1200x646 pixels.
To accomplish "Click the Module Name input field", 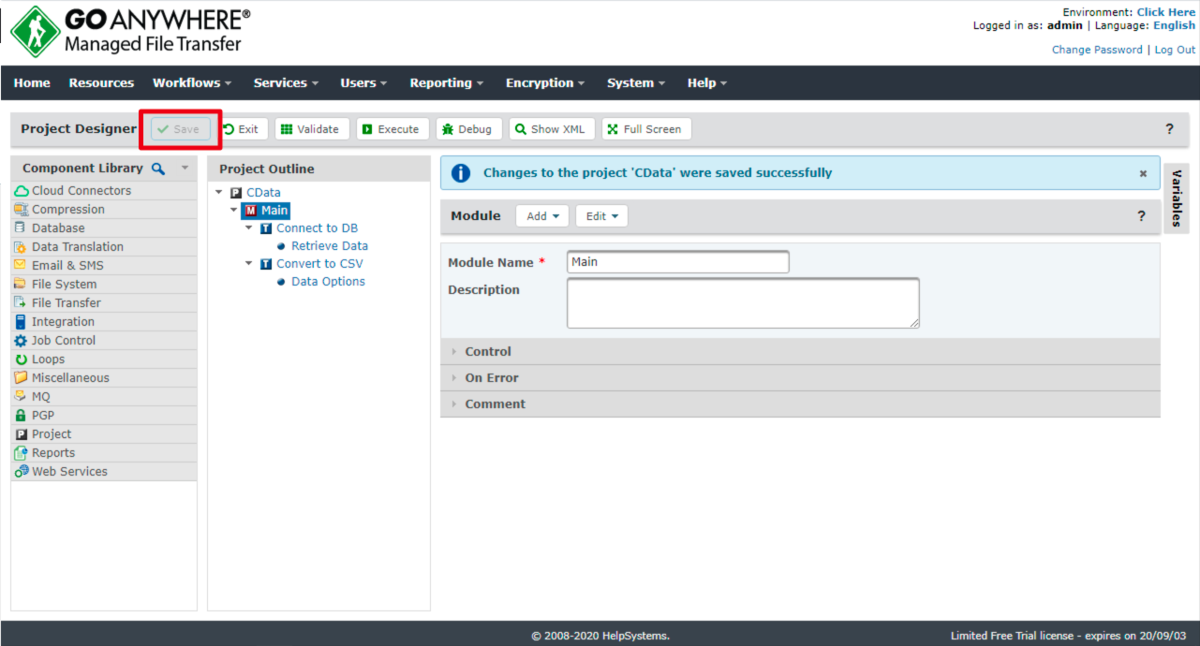I will click(678, 262).
